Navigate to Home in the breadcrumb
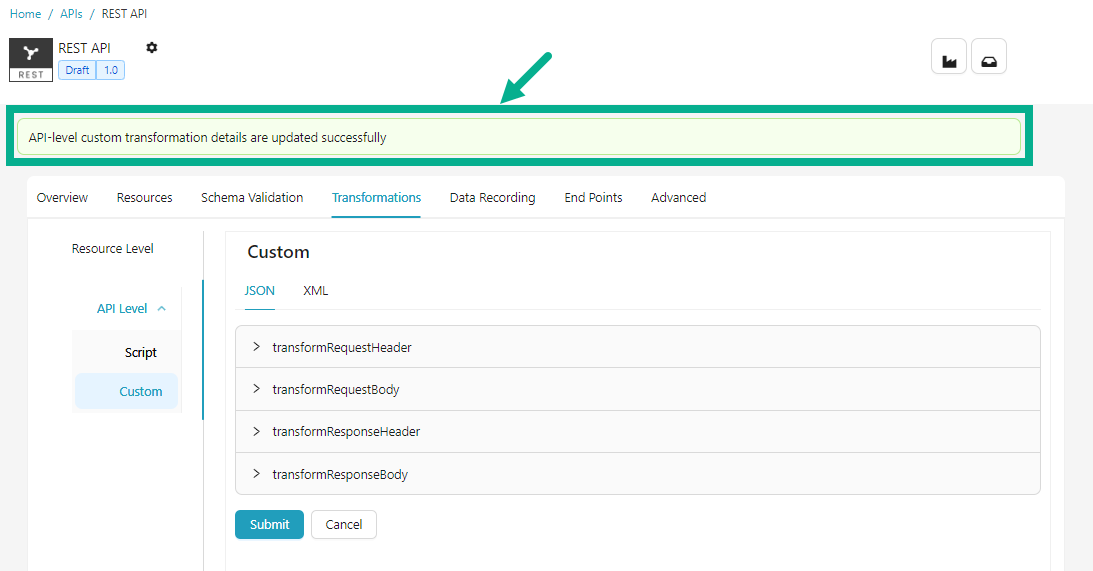This screenshot has height=571, width=1093. [26, 14]
